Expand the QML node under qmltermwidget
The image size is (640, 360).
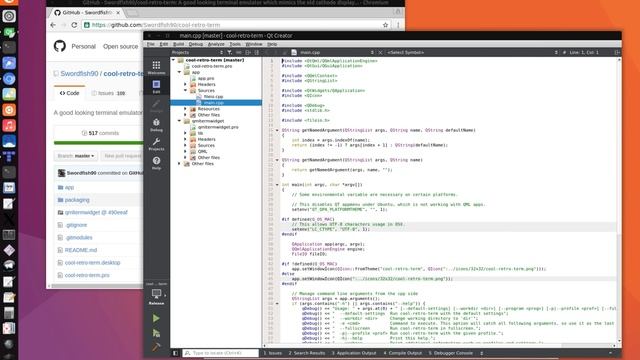pyautogui.click(x=185, y=151)
